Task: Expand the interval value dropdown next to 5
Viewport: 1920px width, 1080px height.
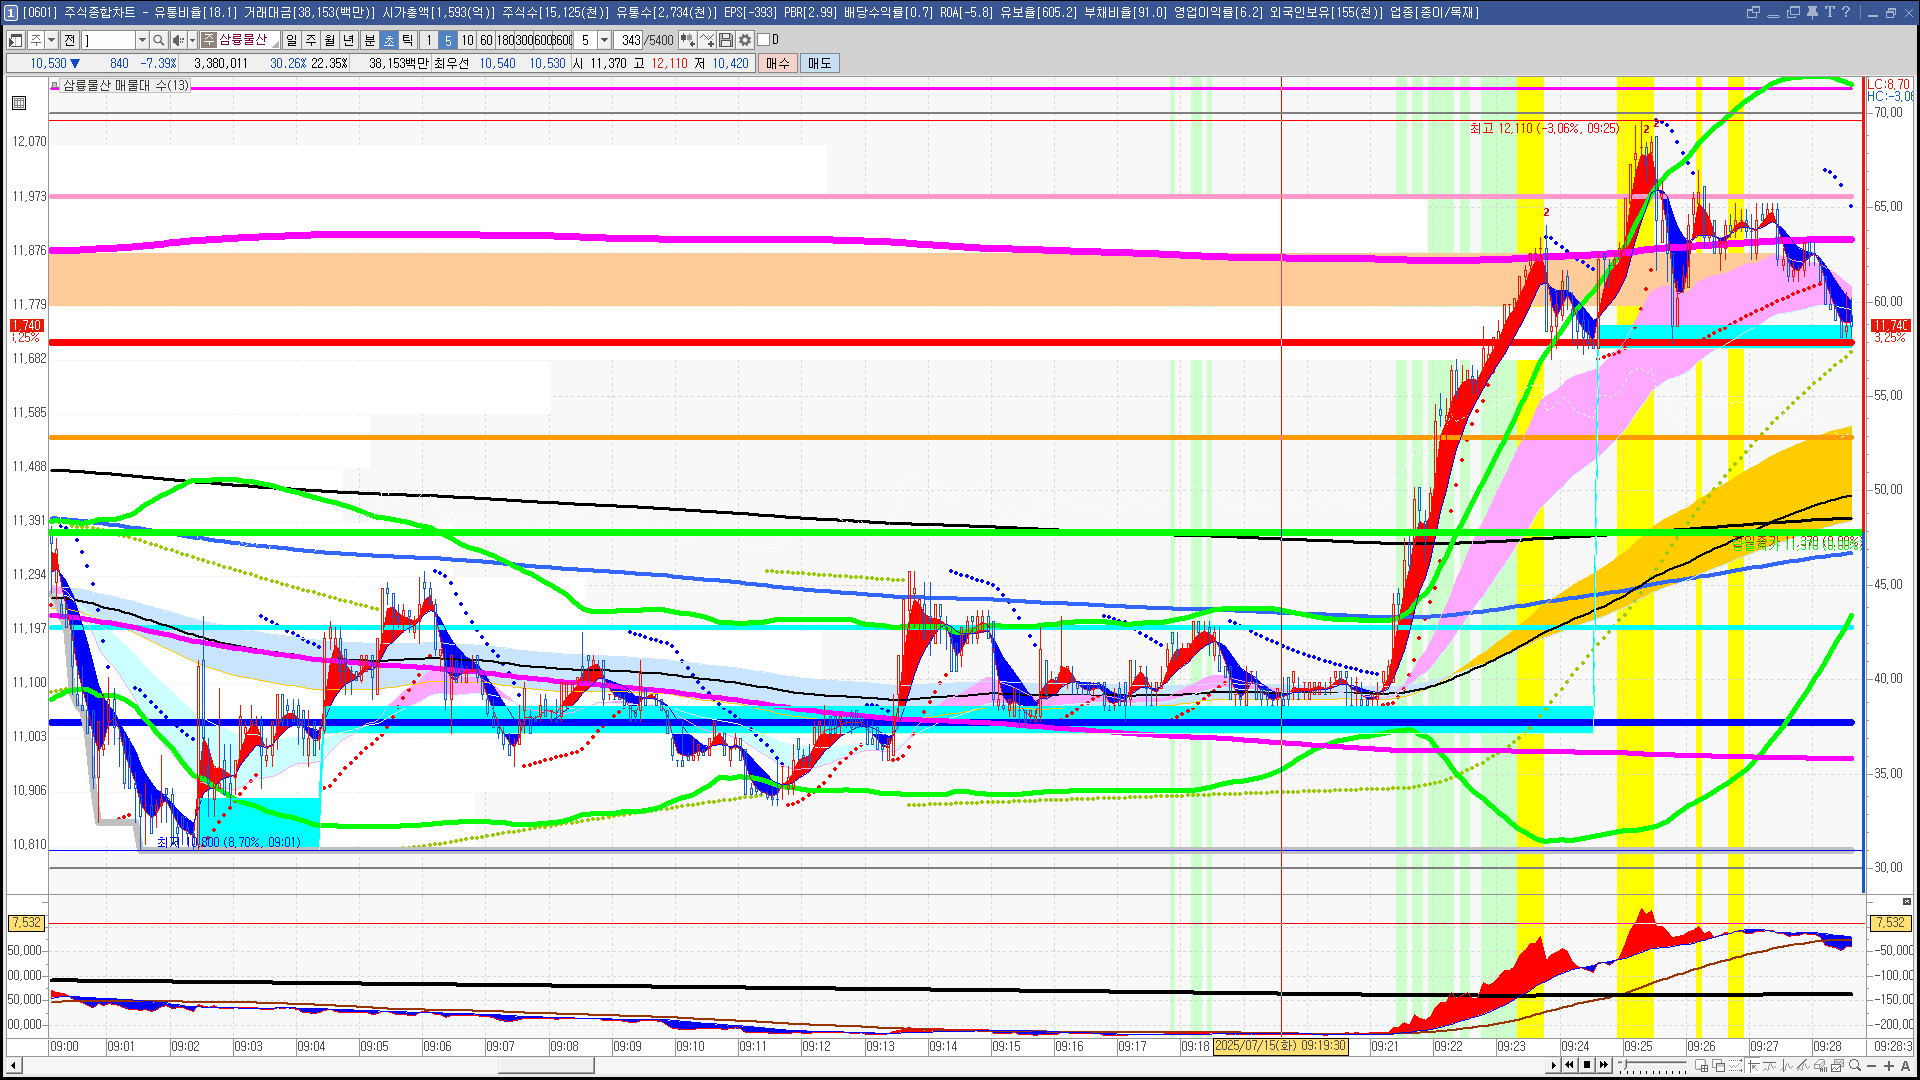Action: (604, 40)
